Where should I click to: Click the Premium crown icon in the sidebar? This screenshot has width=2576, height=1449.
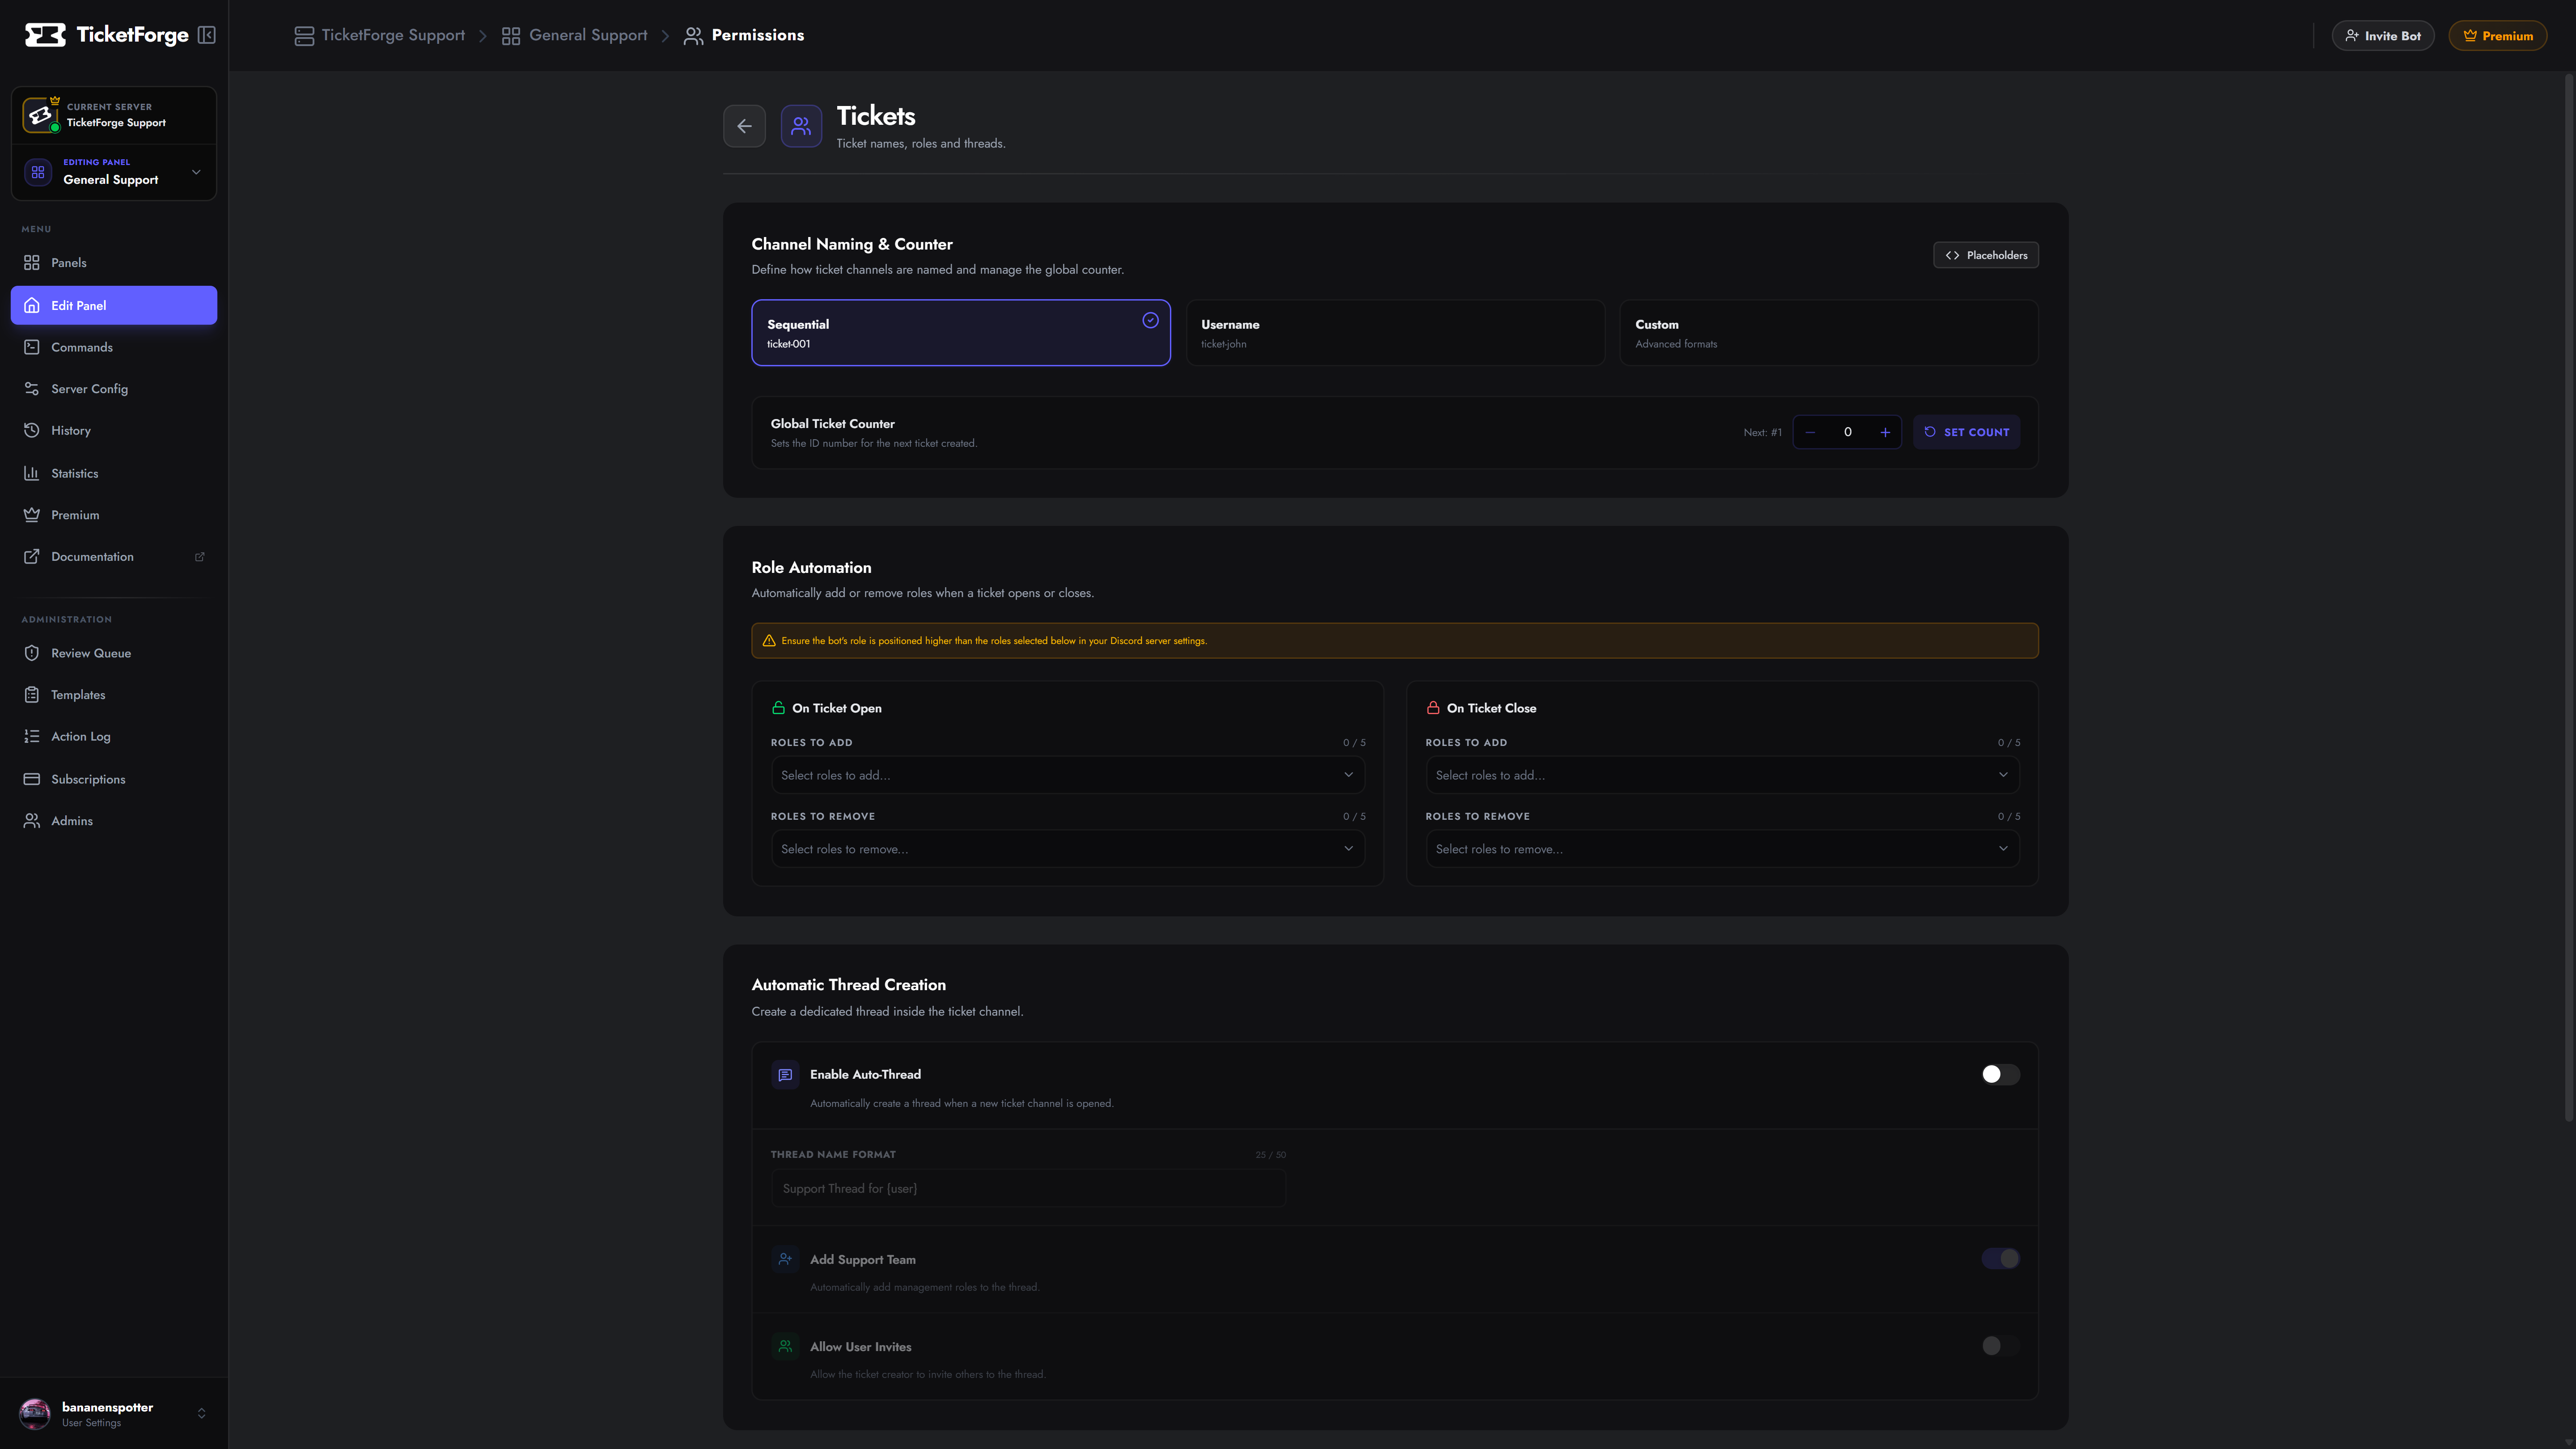click(32, 515)
